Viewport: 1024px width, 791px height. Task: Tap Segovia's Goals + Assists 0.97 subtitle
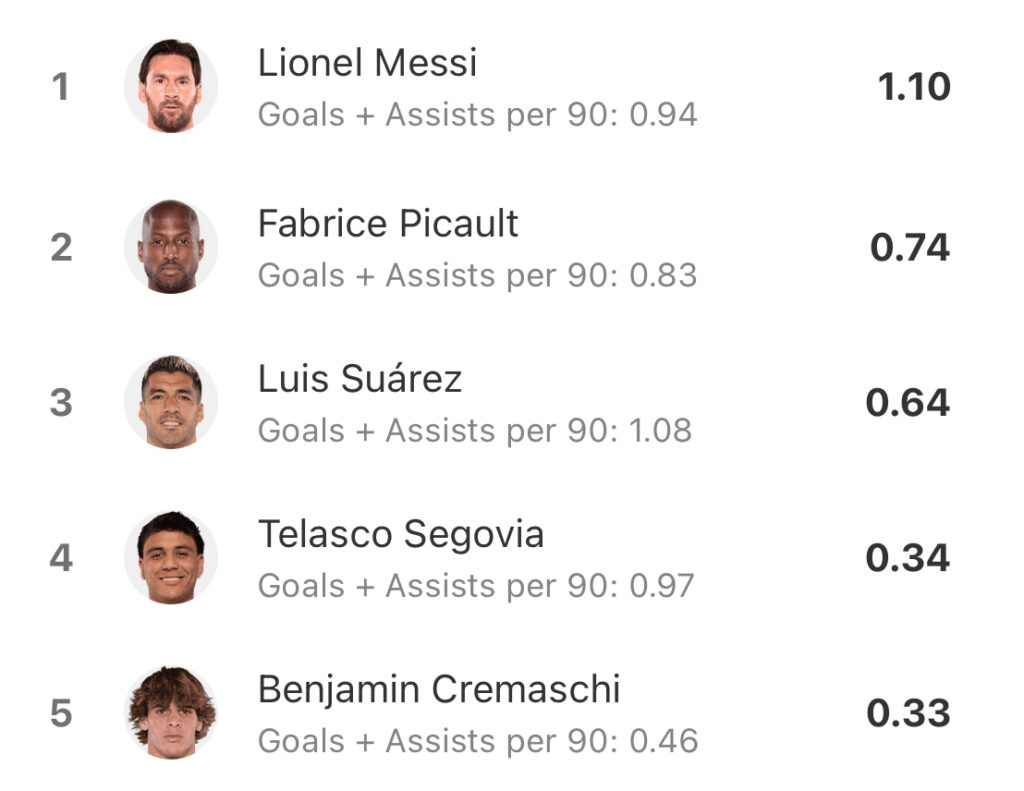(476, 586)
